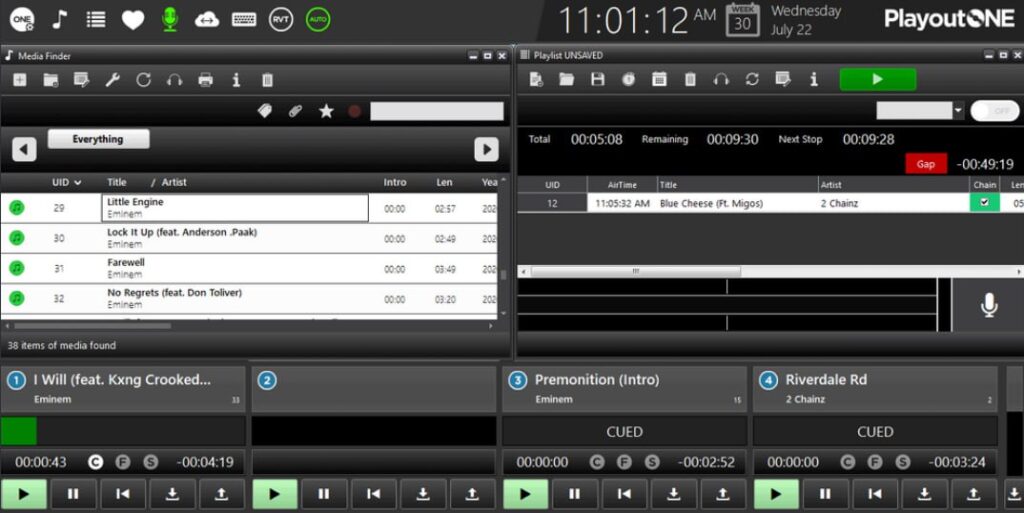Click the headphones icon in Playlist toolbar
This screenshot has width=1024, height=513.
coord(721,80)
